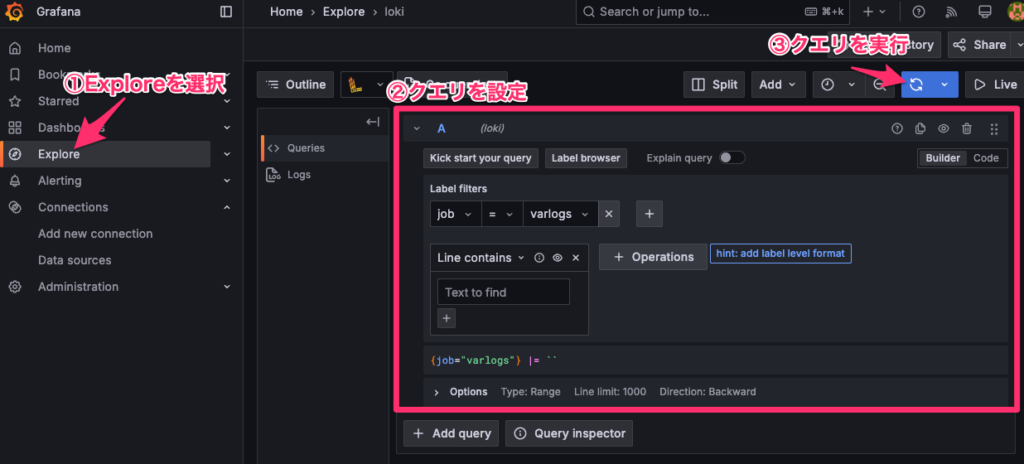This screenshot has width=1024, height=464.
Task: Open Explore in the sidebar
Action: coord(59,154)
